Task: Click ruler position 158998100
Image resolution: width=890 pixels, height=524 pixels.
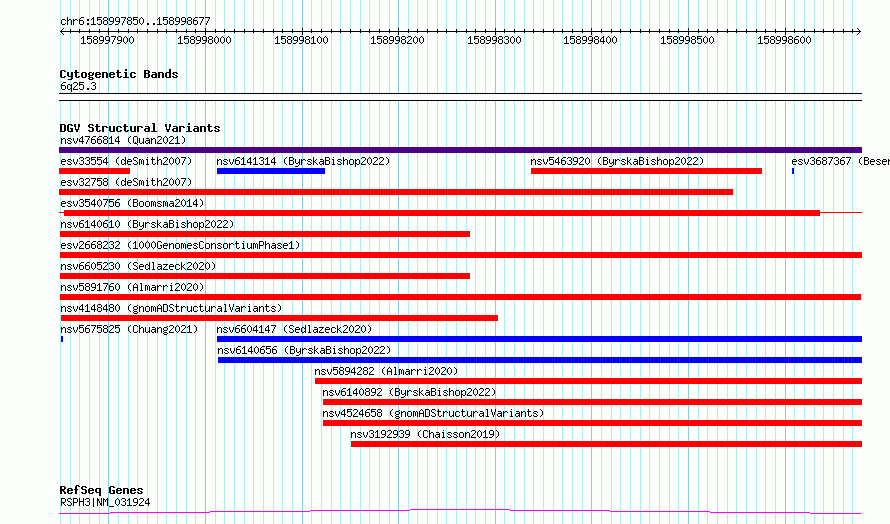Action: click(x=301, y=40)
